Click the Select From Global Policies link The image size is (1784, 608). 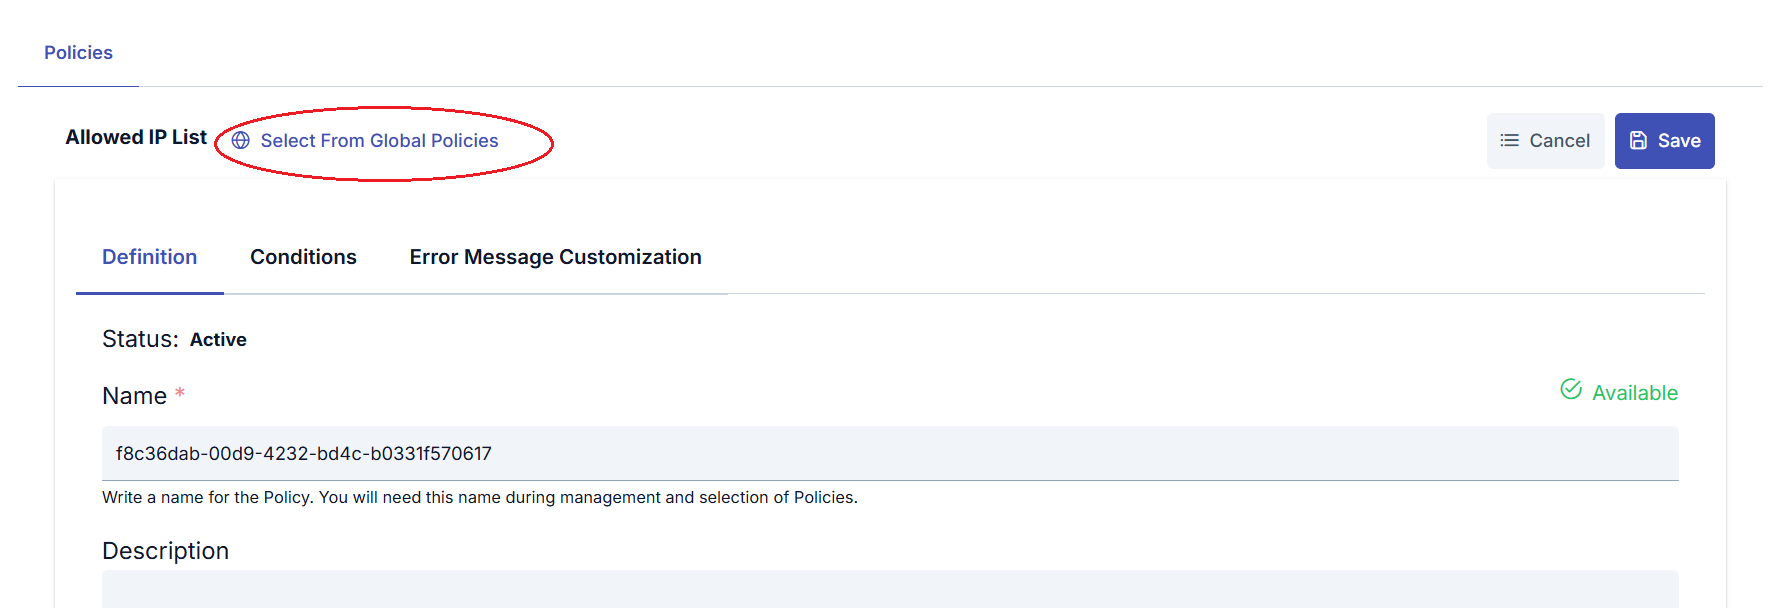click(x=379, y=140)
